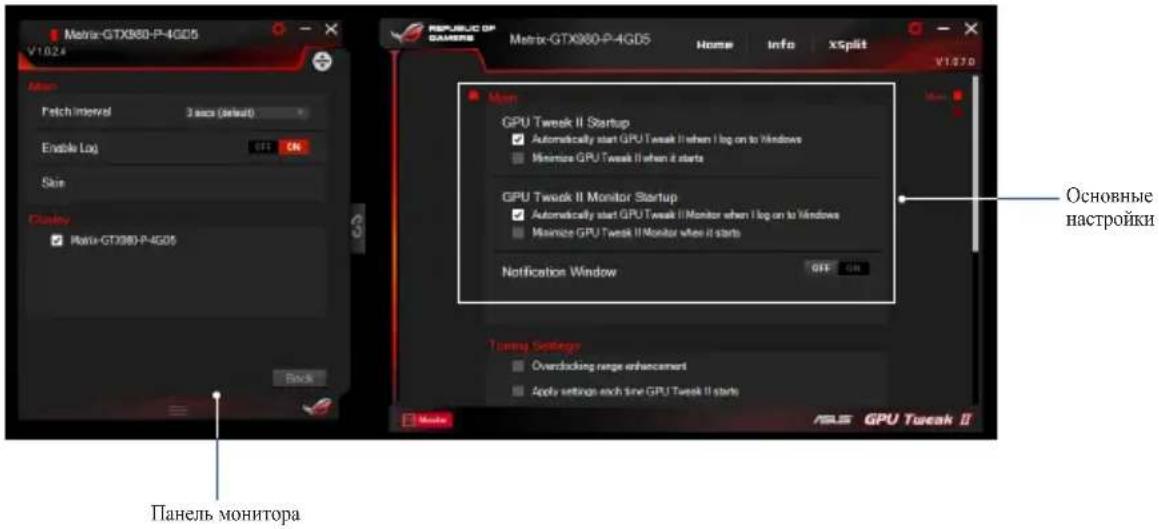Screen dimensions: 1159x529
Task: Click the Fetch Interval label
Action: click(x=76, y=112)
